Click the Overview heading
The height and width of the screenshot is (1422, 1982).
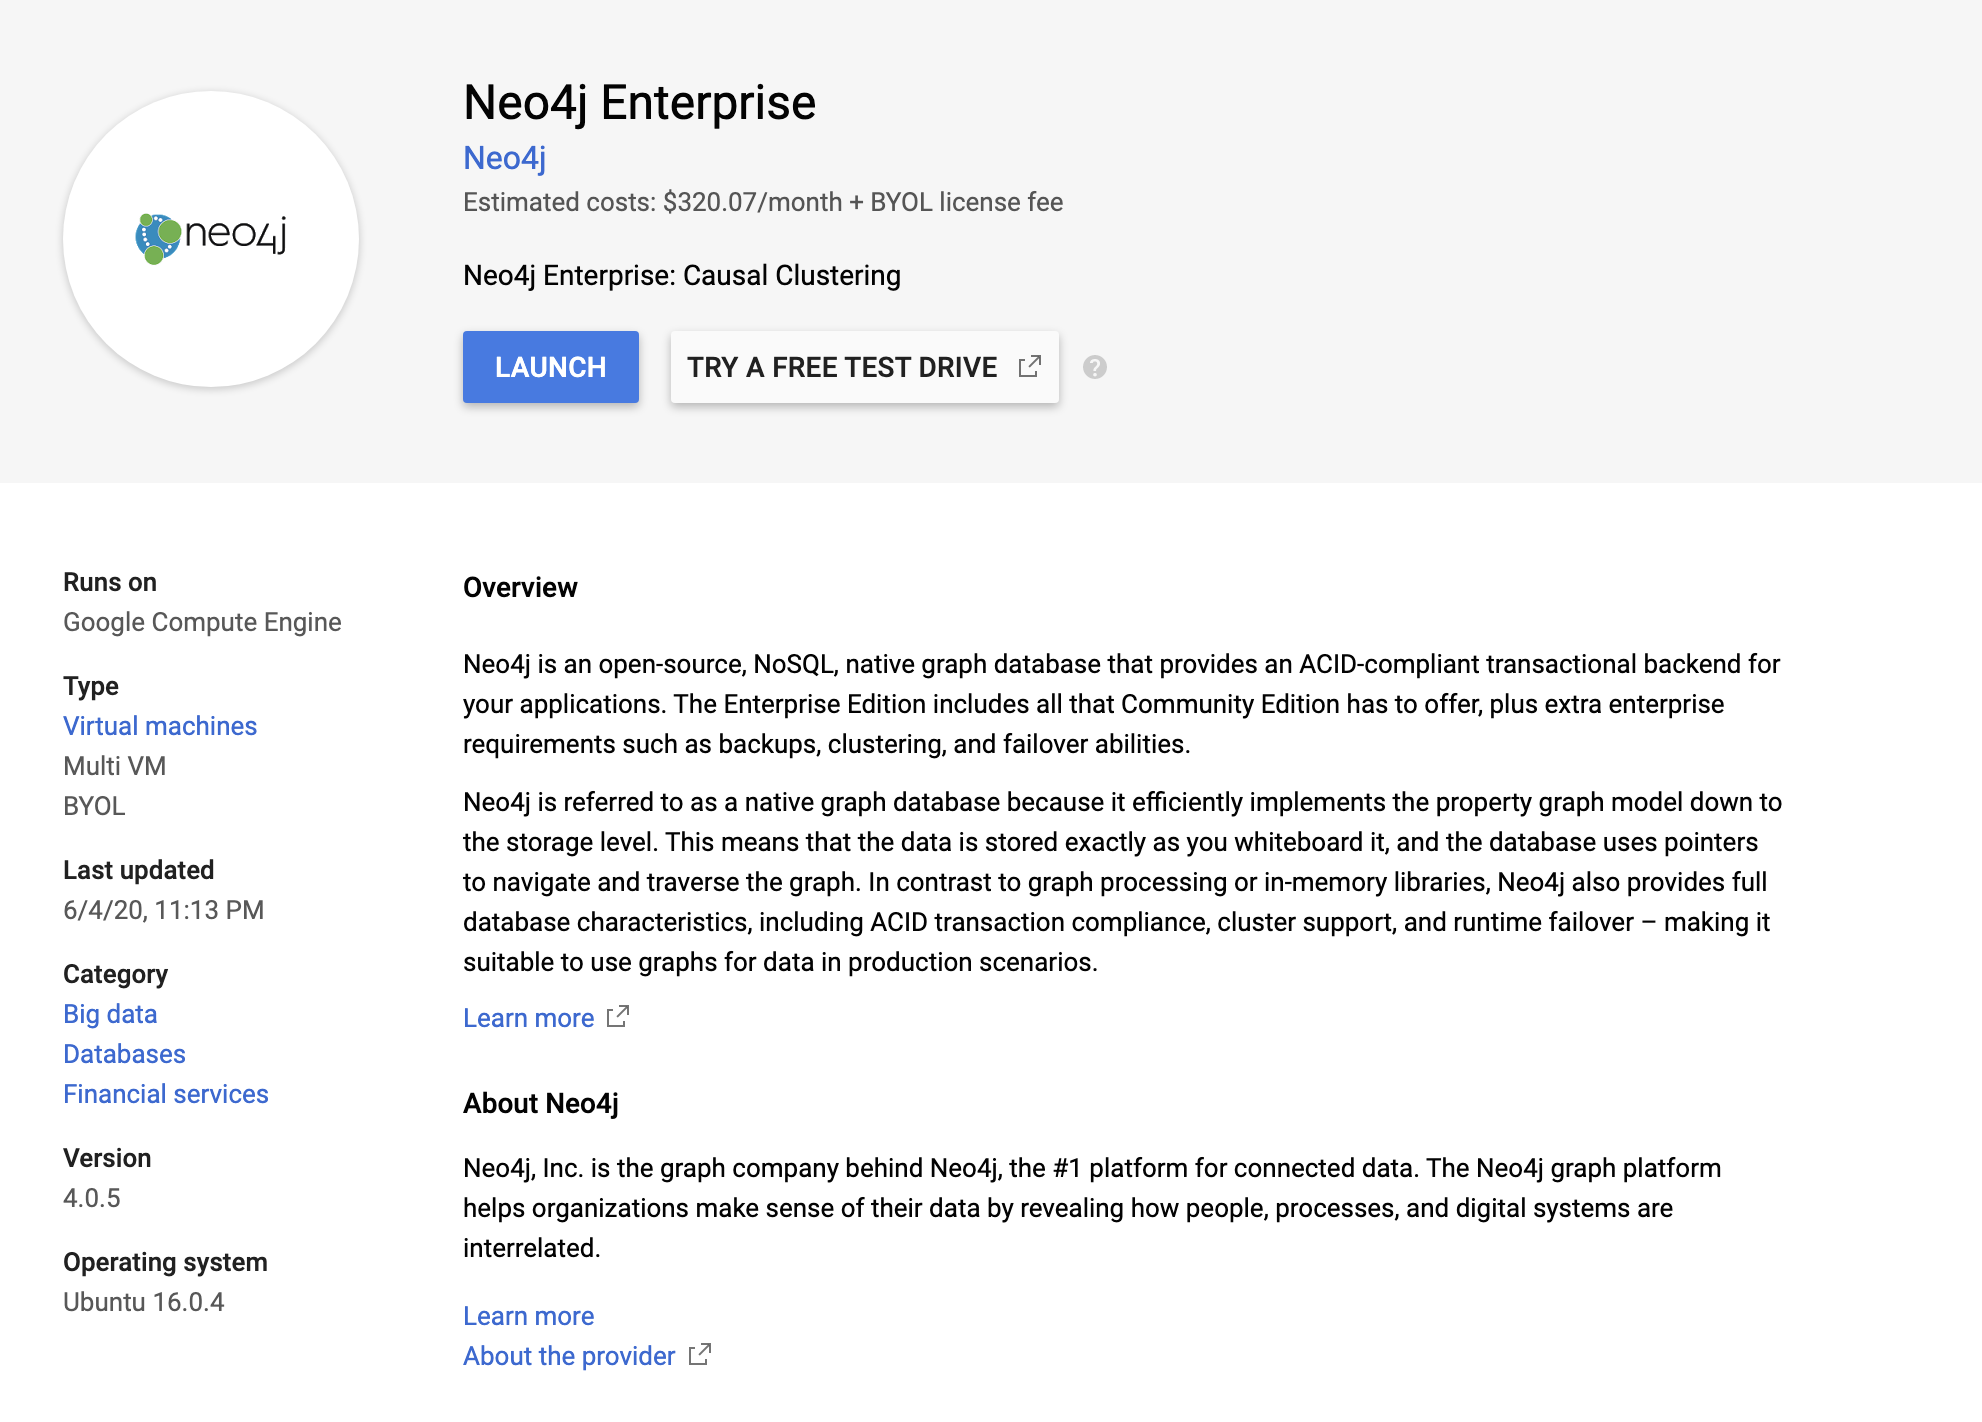(x=520, y=588)
